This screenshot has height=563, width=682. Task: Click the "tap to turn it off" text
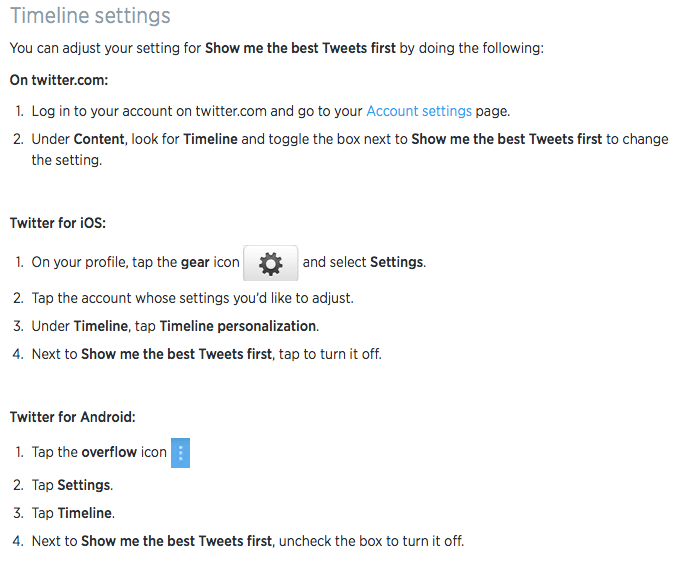[330, 354]
